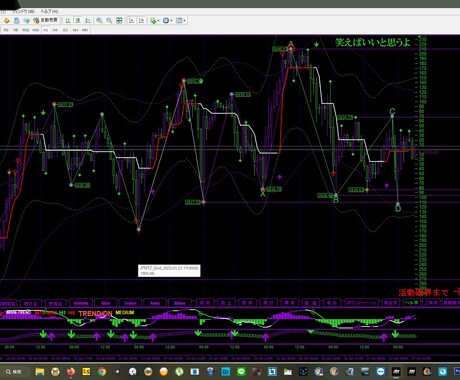
Task: Switch chart to bar chart type
Action: click(68, 21)
